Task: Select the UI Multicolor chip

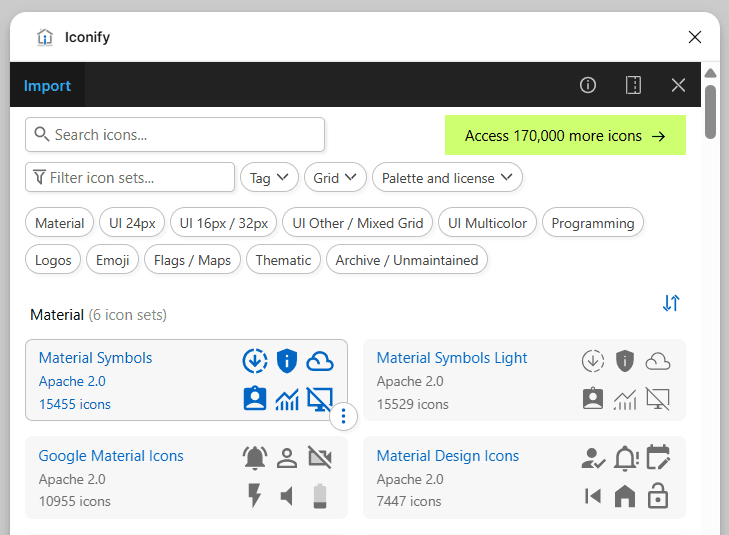Action: 487,223
